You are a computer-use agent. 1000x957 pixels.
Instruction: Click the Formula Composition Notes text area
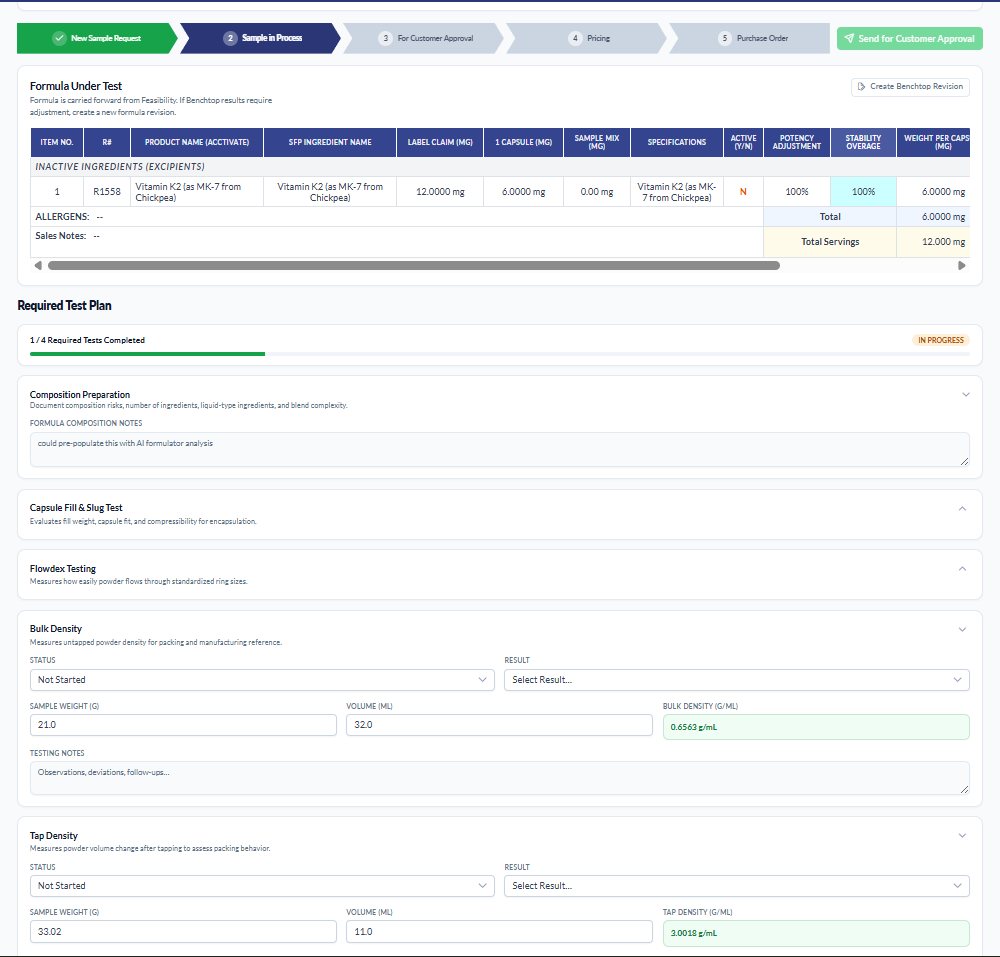[499, 449]
